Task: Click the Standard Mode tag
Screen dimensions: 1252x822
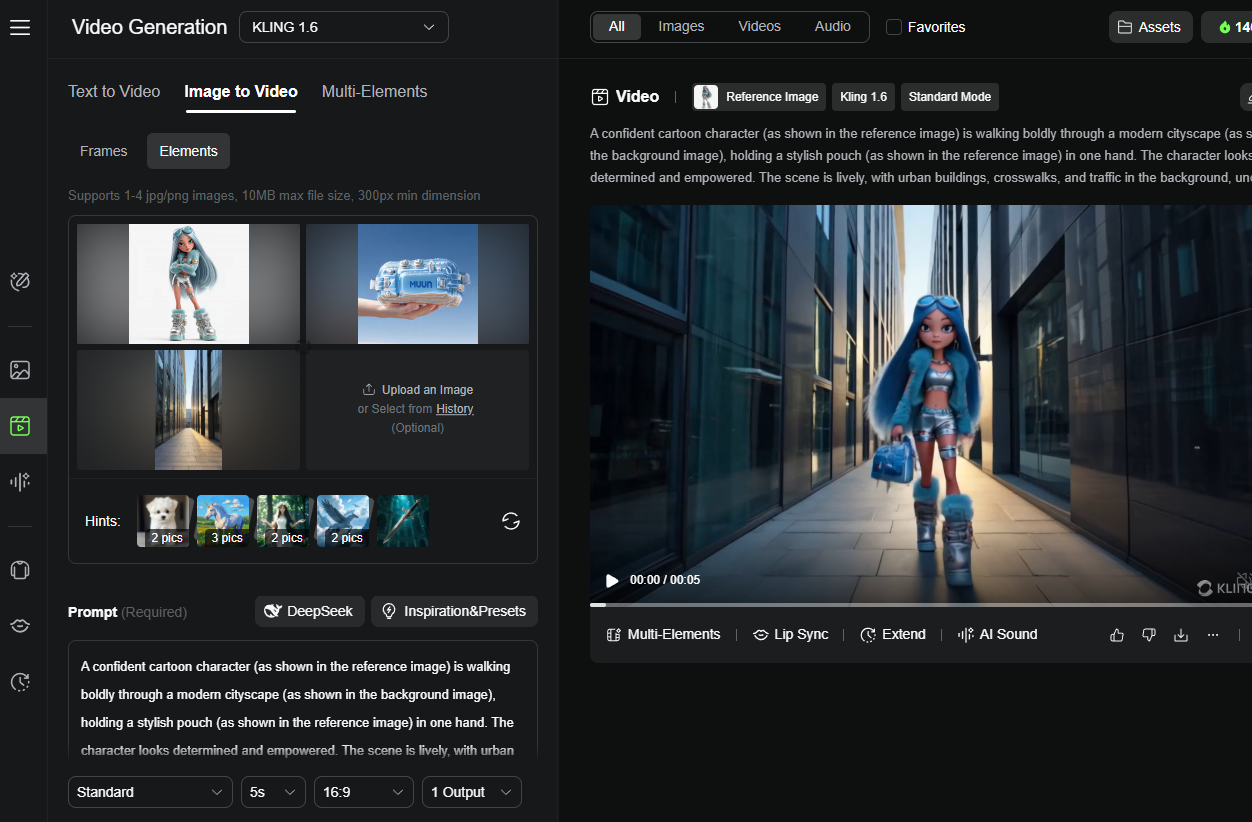Action: click(950, 97)
